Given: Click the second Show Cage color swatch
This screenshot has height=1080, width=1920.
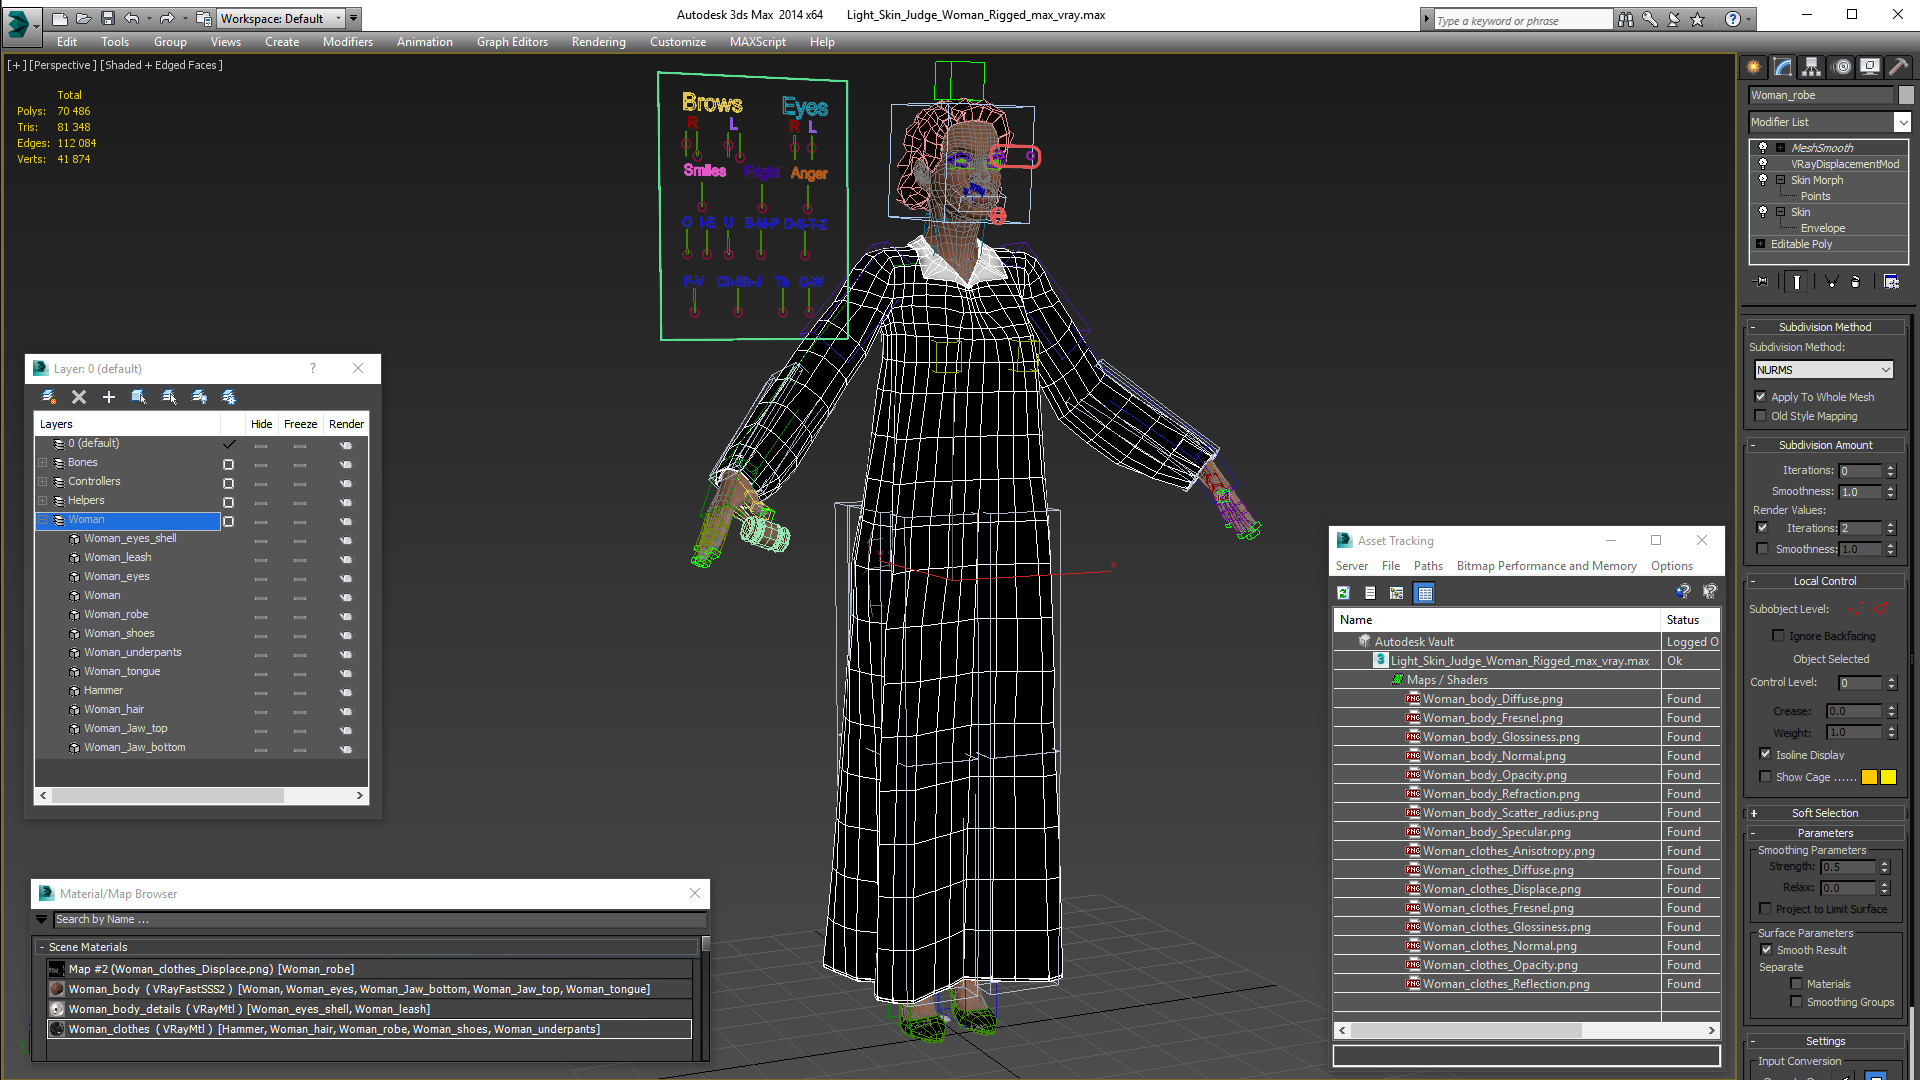Looking at the screenshot, I should point(1888,777).
